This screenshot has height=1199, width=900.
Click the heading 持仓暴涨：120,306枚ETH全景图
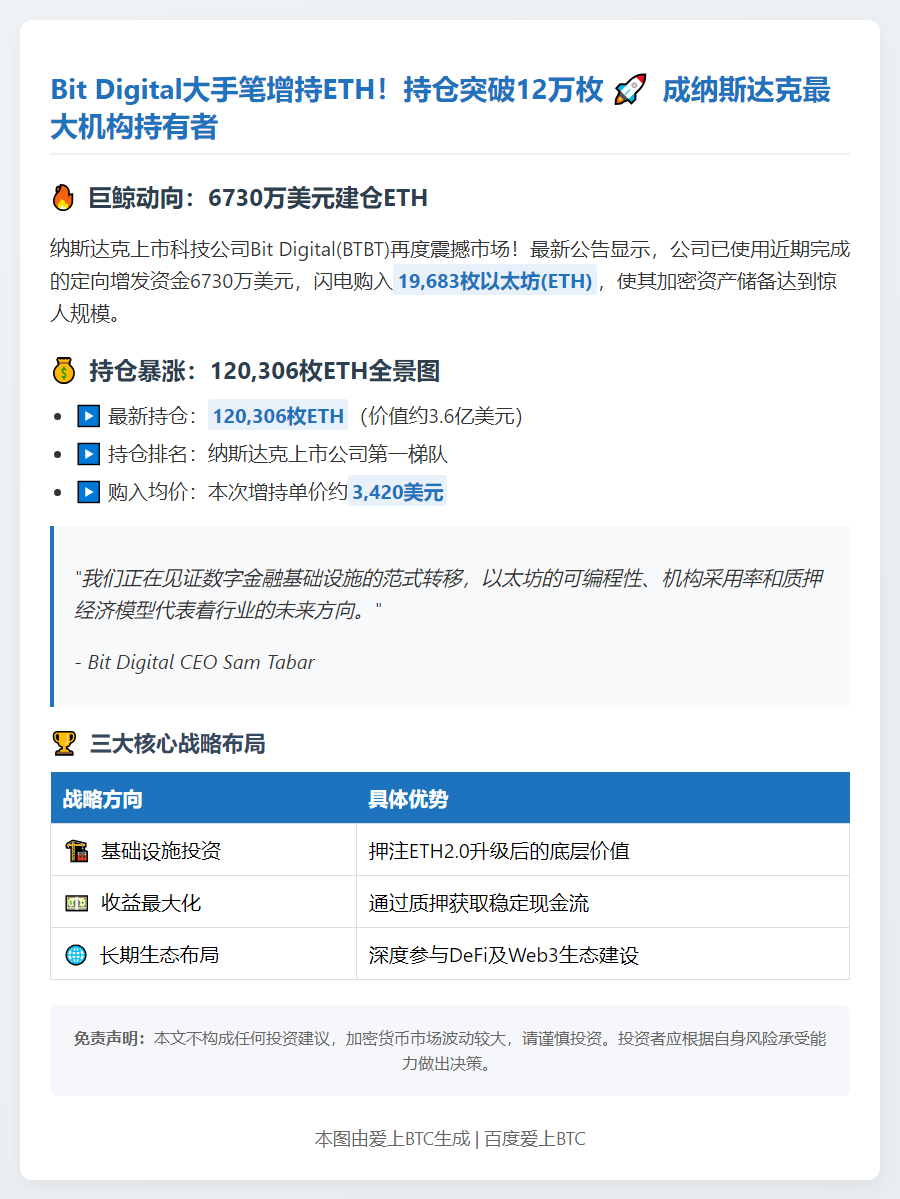click(x=264, y=371)
